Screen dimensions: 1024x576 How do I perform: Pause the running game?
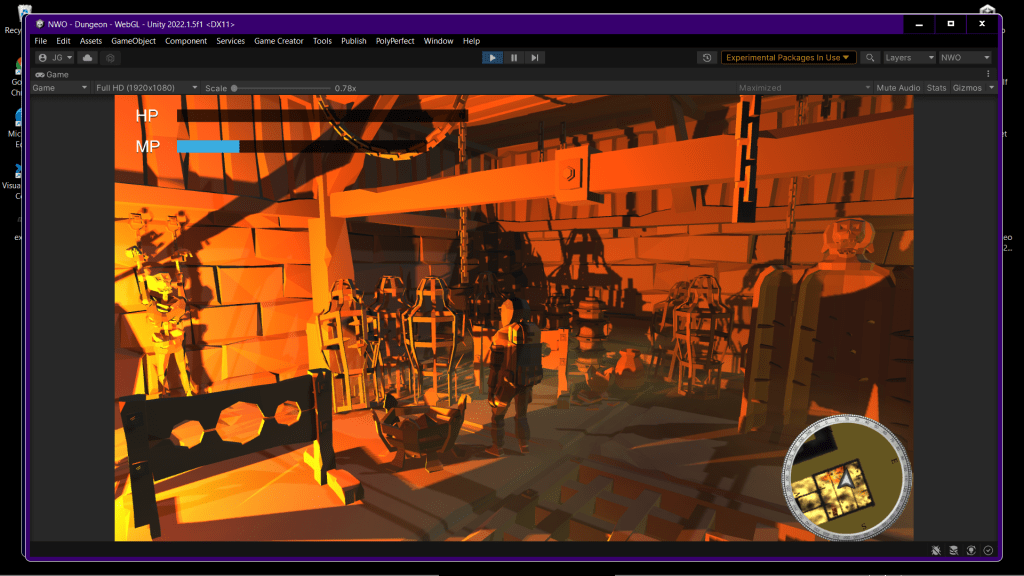coord(514,58)
